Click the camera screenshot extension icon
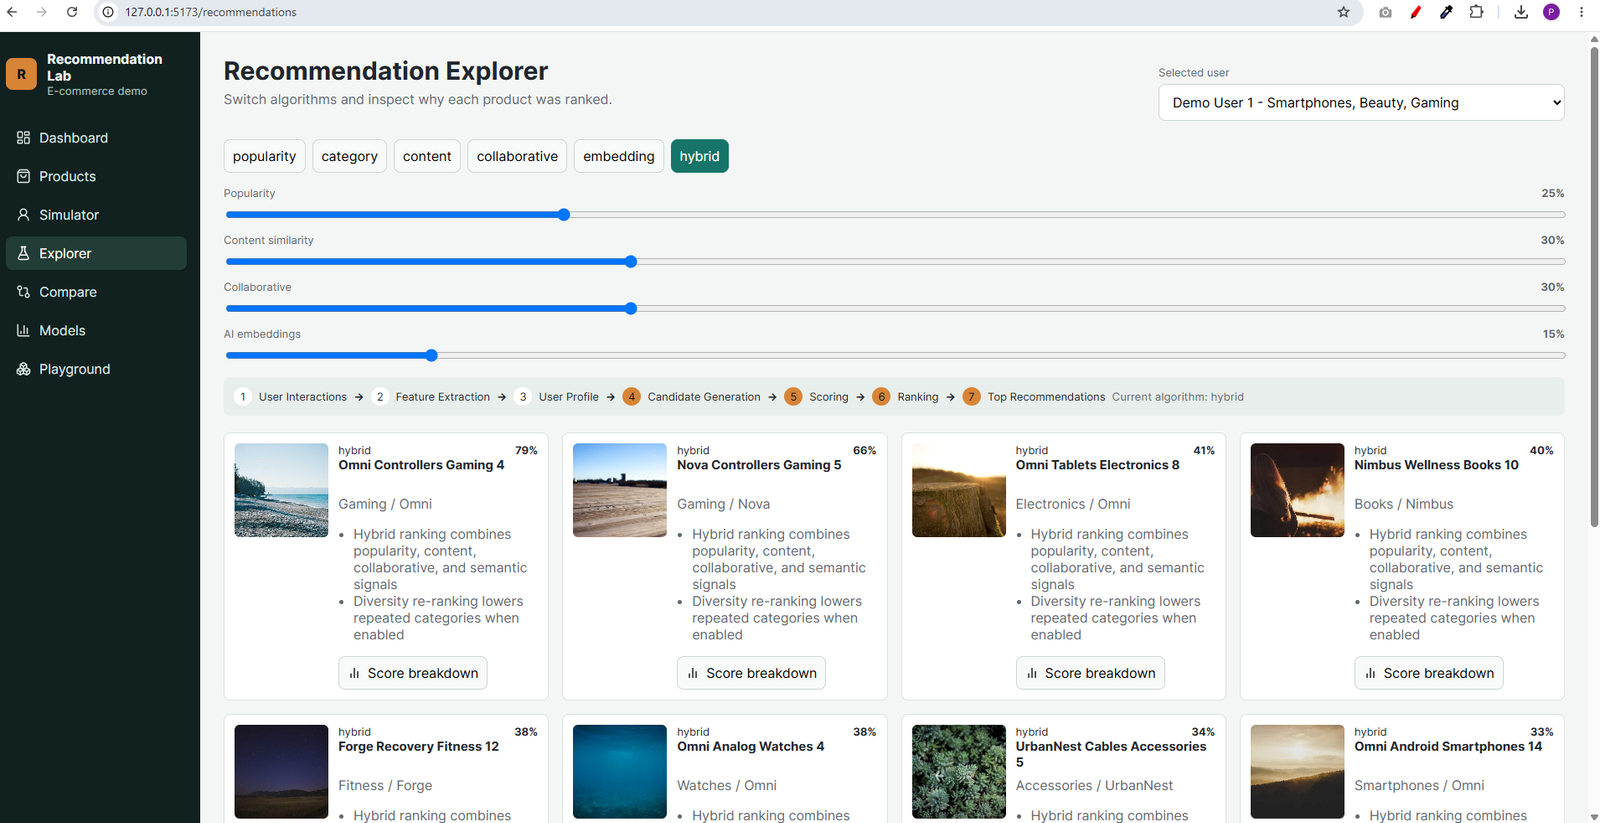This screenshot has height=823, width=1600. coord(1385,12)
